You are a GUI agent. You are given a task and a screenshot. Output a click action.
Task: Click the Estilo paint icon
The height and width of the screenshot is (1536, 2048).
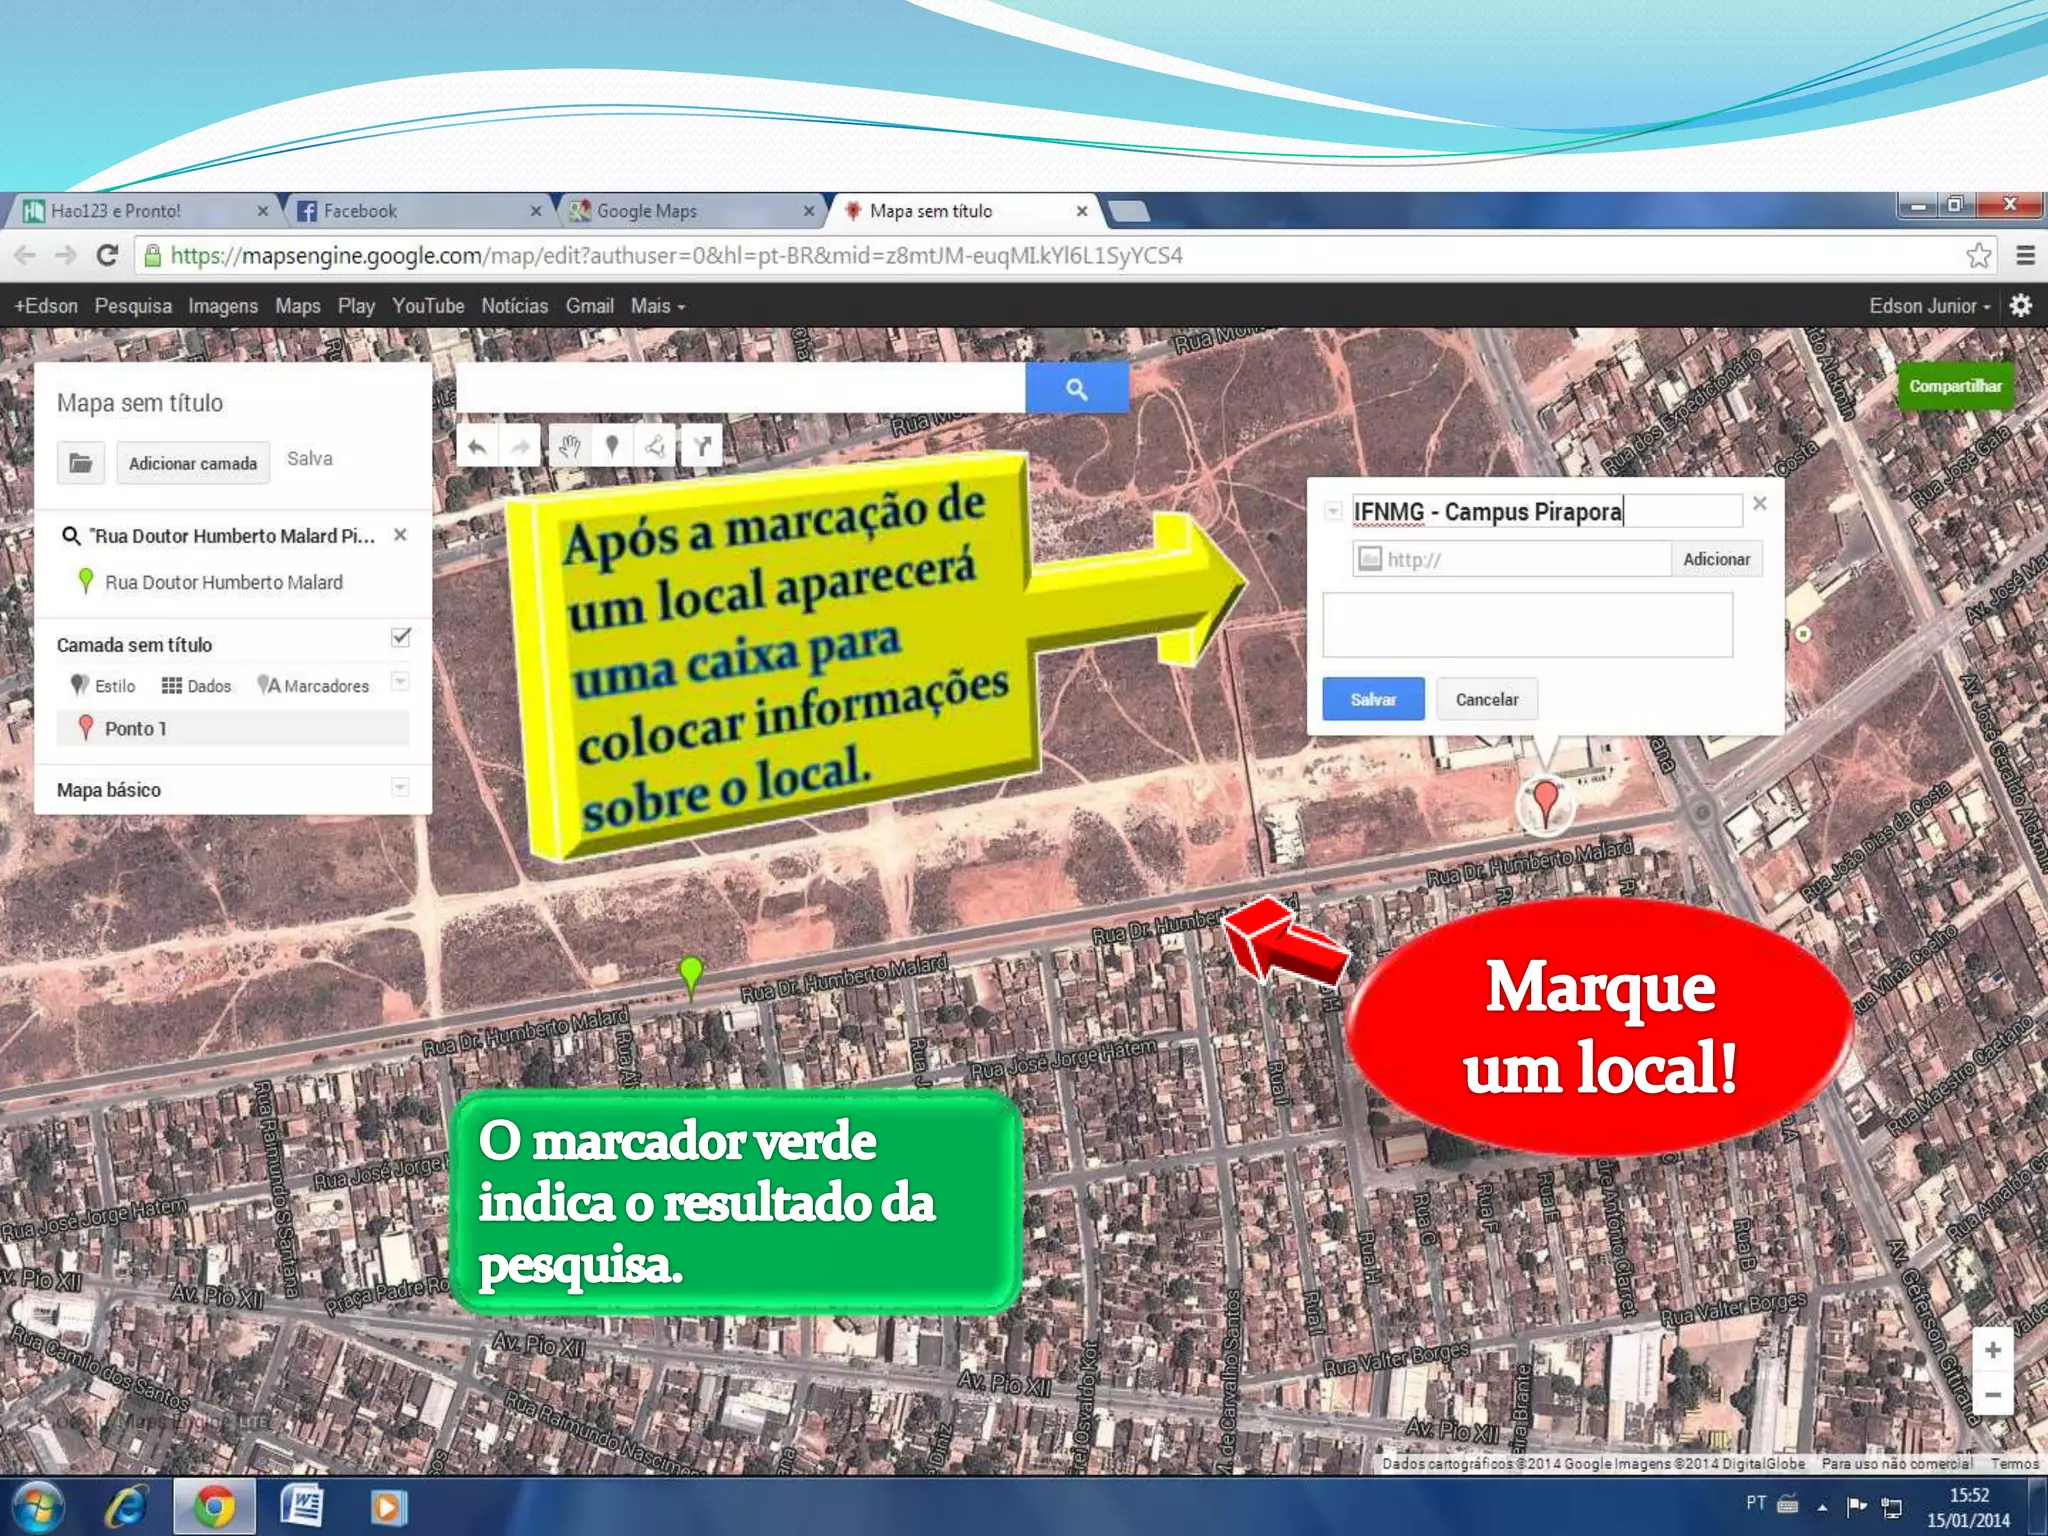pyautogui.click(x=80, y=685)
